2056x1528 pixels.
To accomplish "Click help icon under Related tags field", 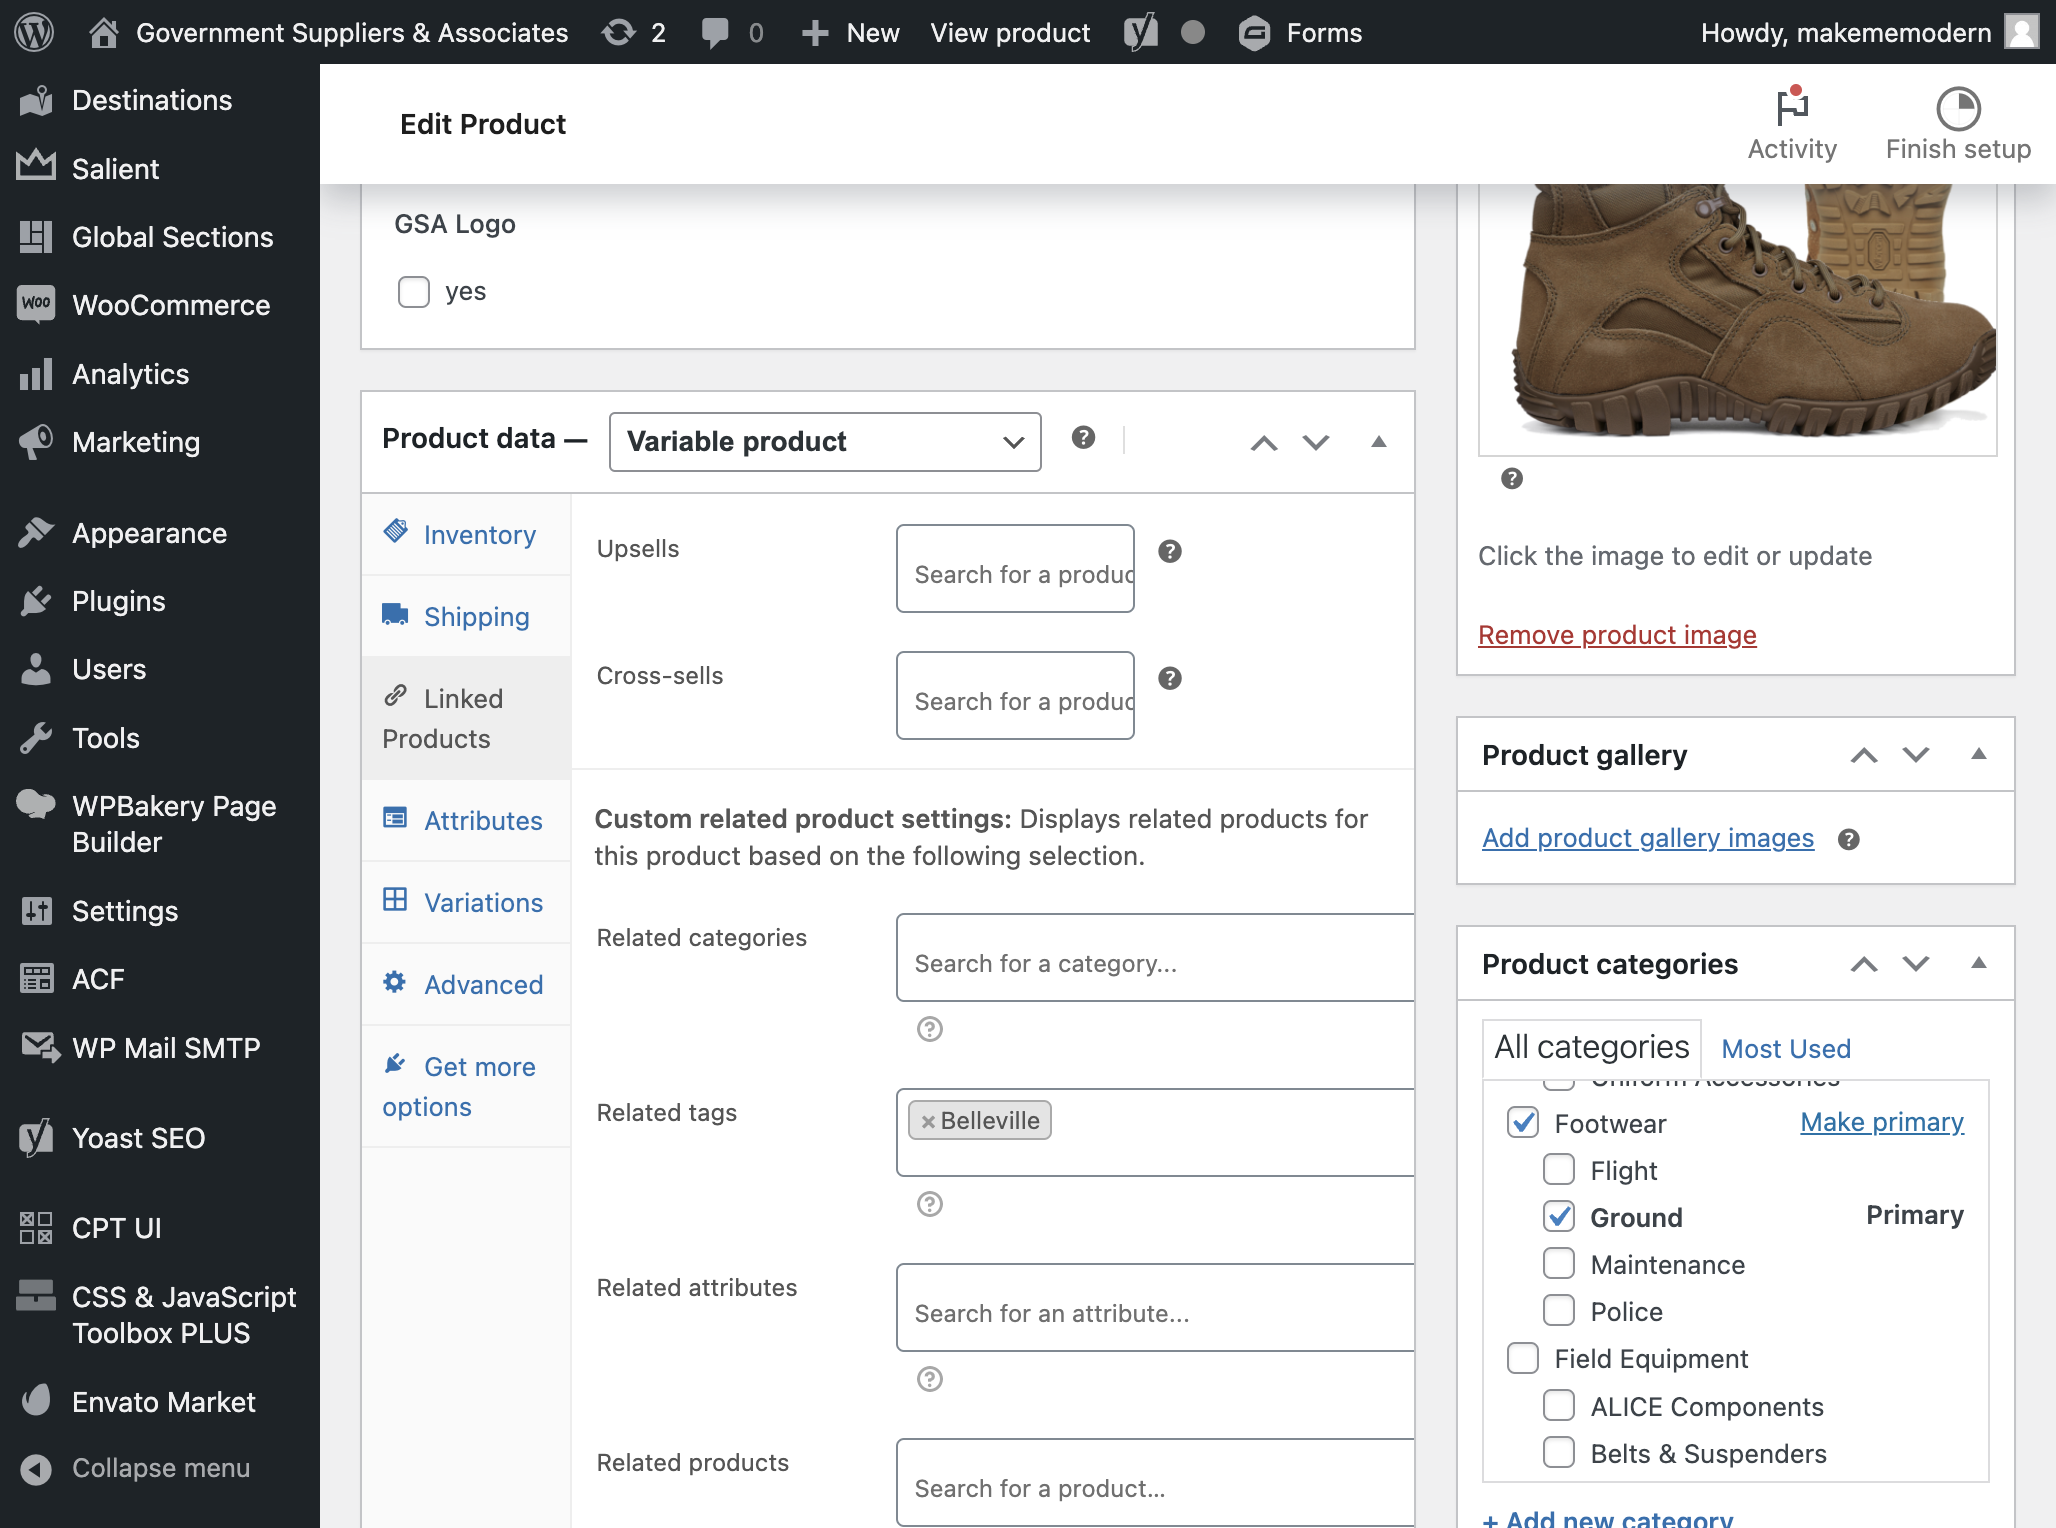I will 930,1204.
